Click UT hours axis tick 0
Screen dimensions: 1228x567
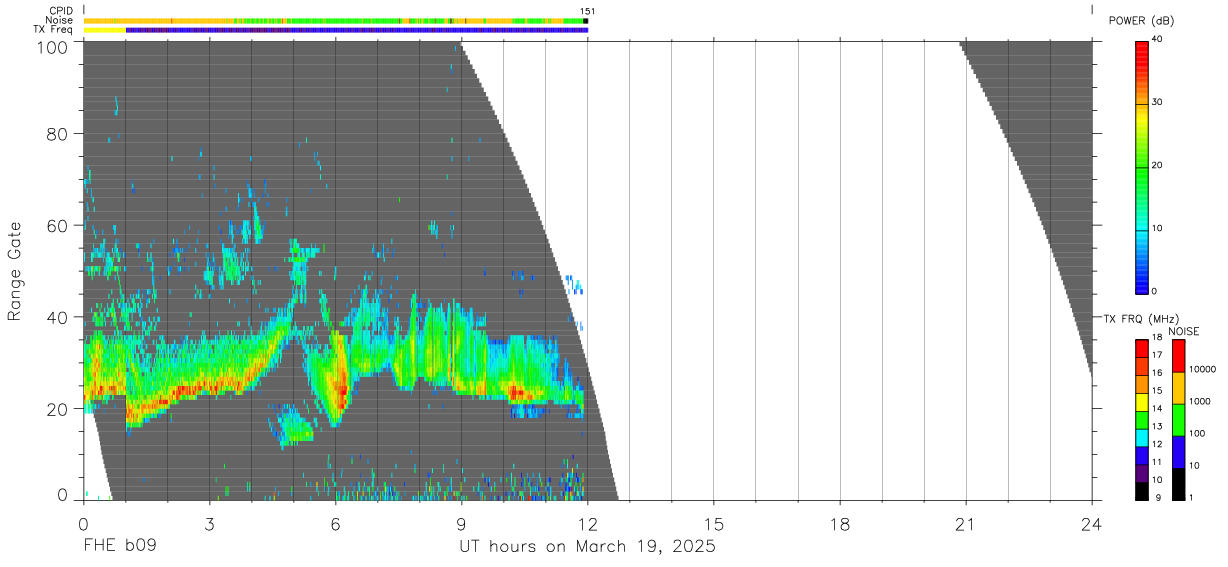tap(83, 523)
